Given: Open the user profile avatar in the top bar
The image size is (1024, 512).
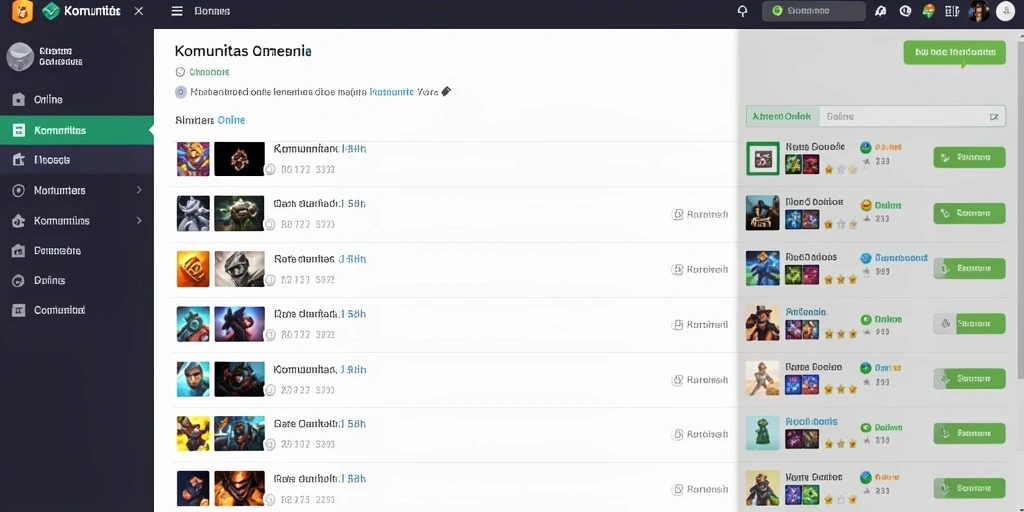Looking at the screenshot, I should [x=978, y=11].
